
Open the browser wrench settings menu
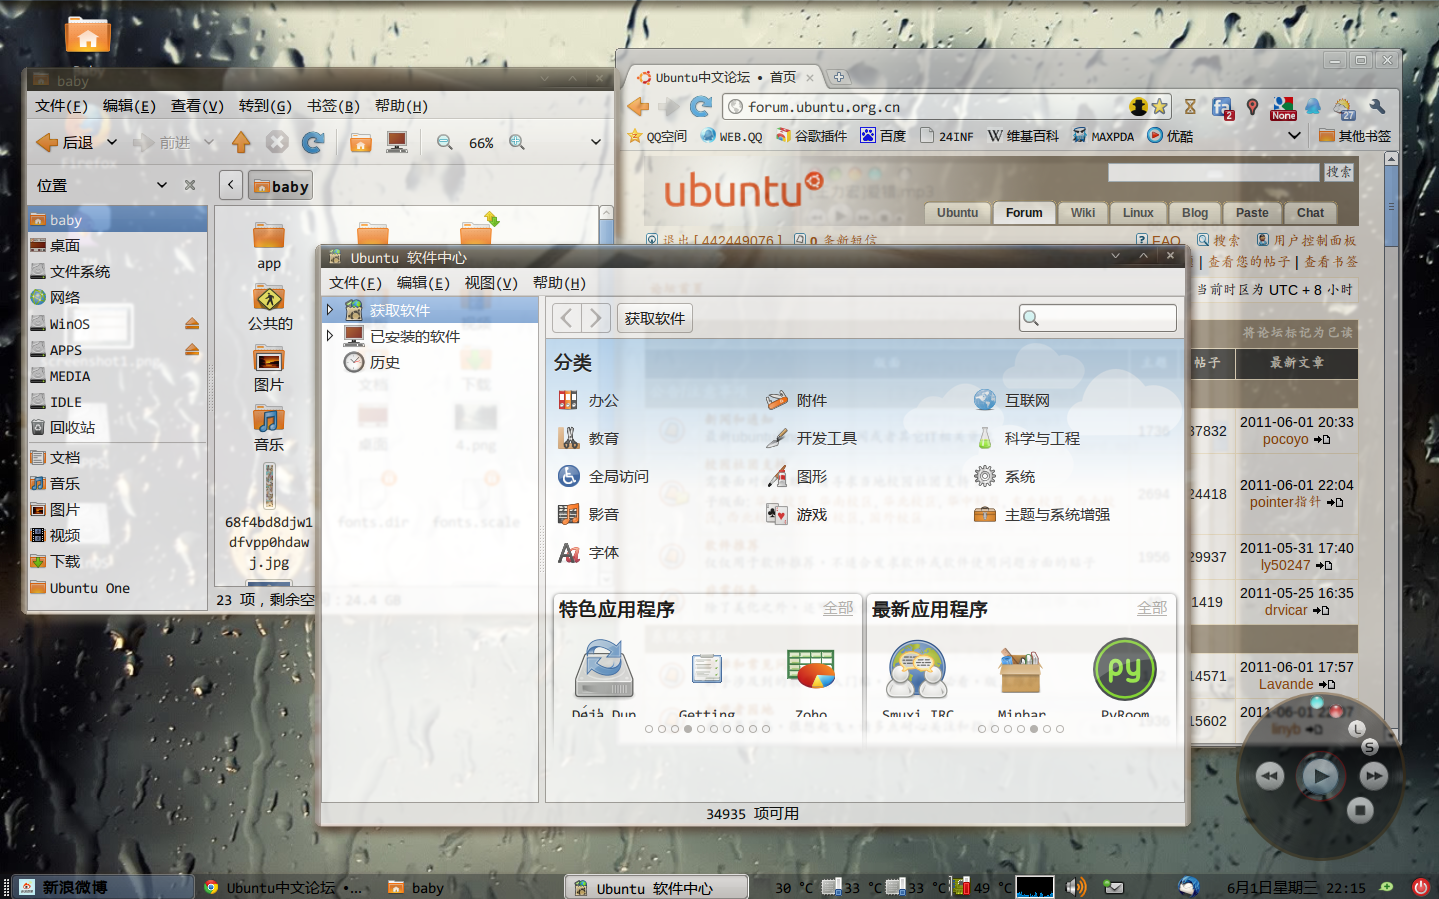pos(1377,107)
